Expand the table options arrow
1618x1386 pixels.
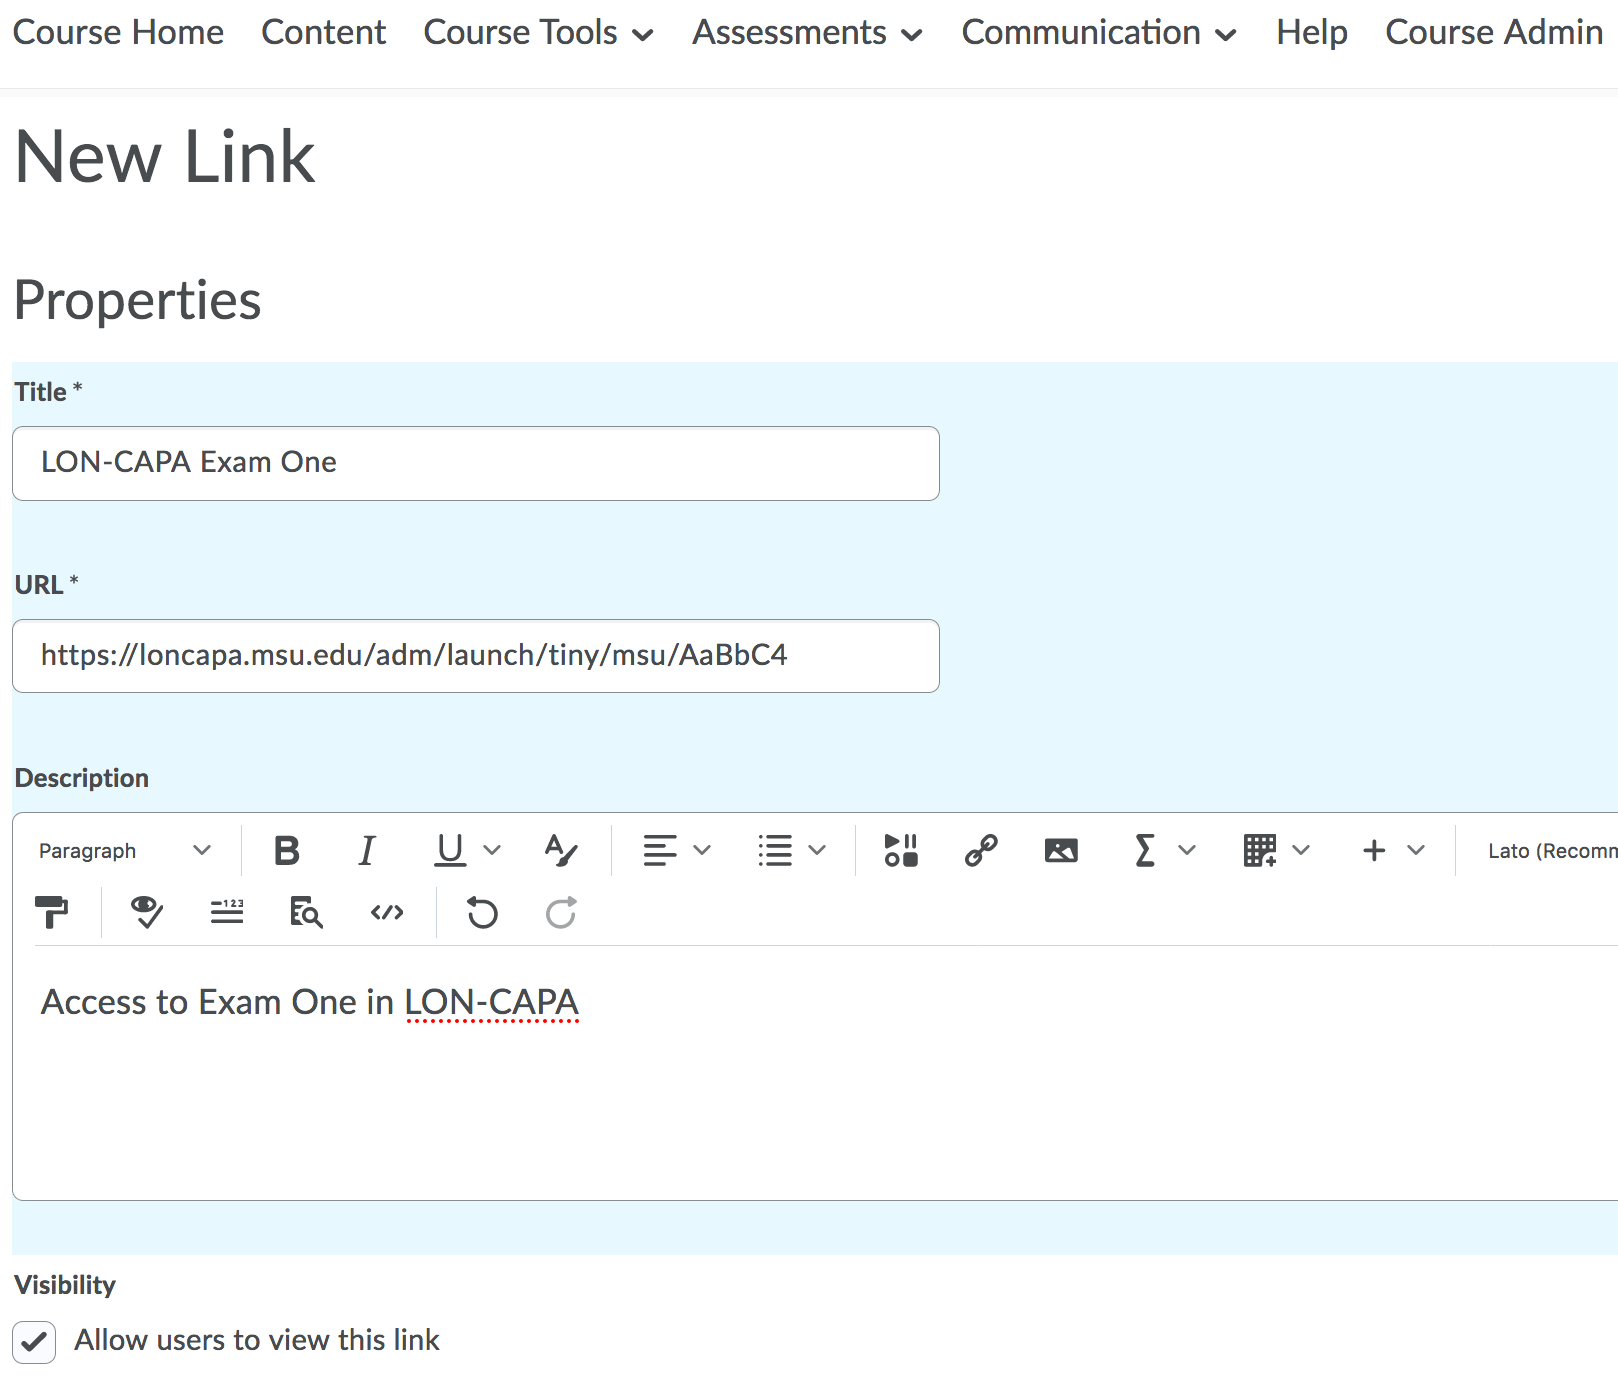pyautogui.click(x=1301, y=851)
